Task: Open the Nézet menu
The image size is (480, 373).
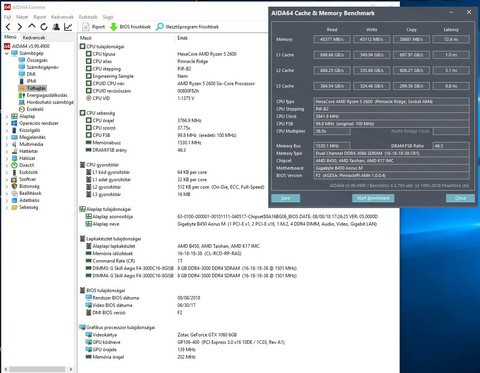Action: pyautogui.click(x=22, y=17)
